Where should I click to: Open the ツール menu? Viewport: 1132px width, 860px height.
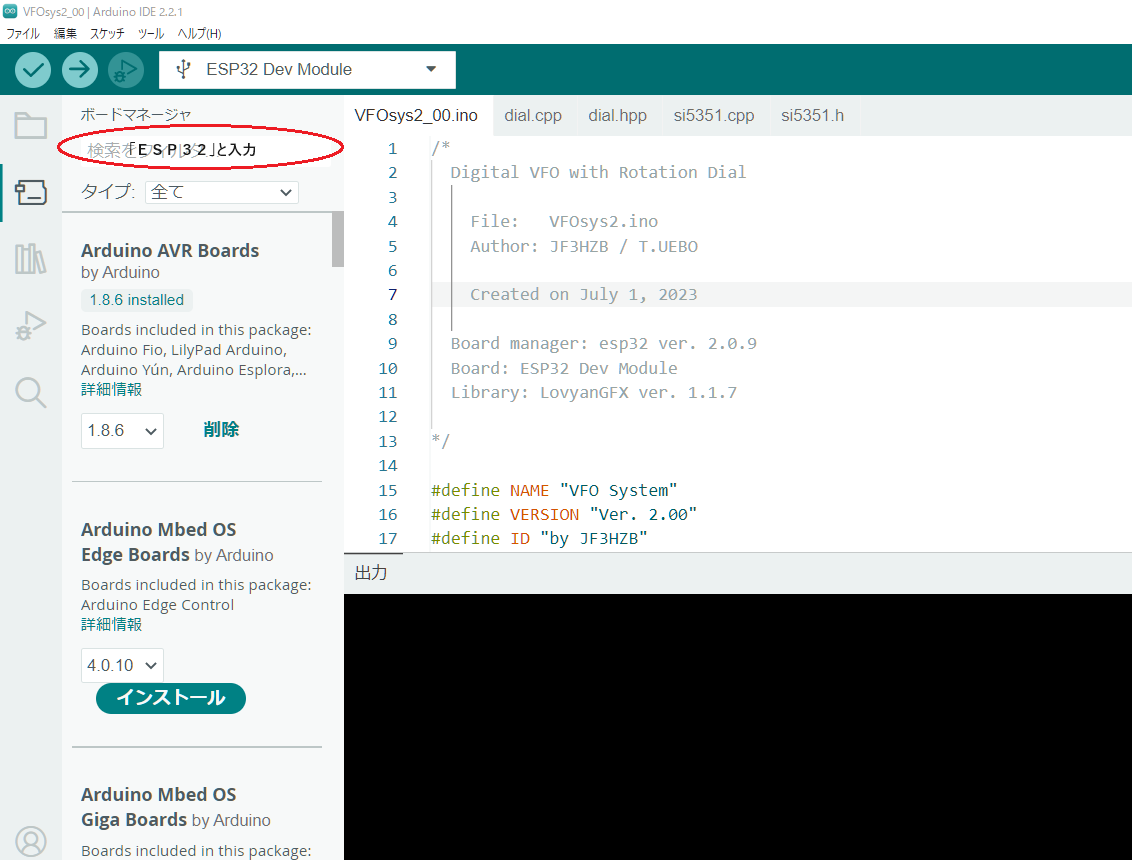[151, 33]
